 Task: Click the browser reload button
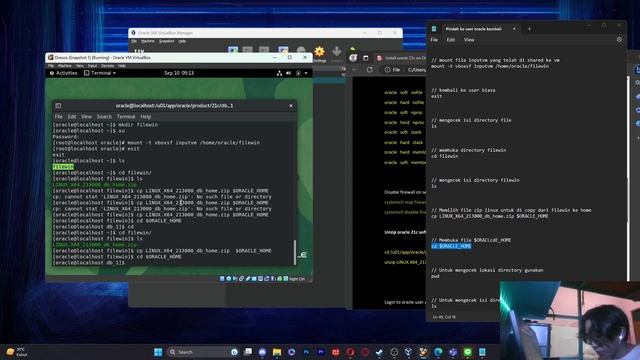(x=370, y=70)
